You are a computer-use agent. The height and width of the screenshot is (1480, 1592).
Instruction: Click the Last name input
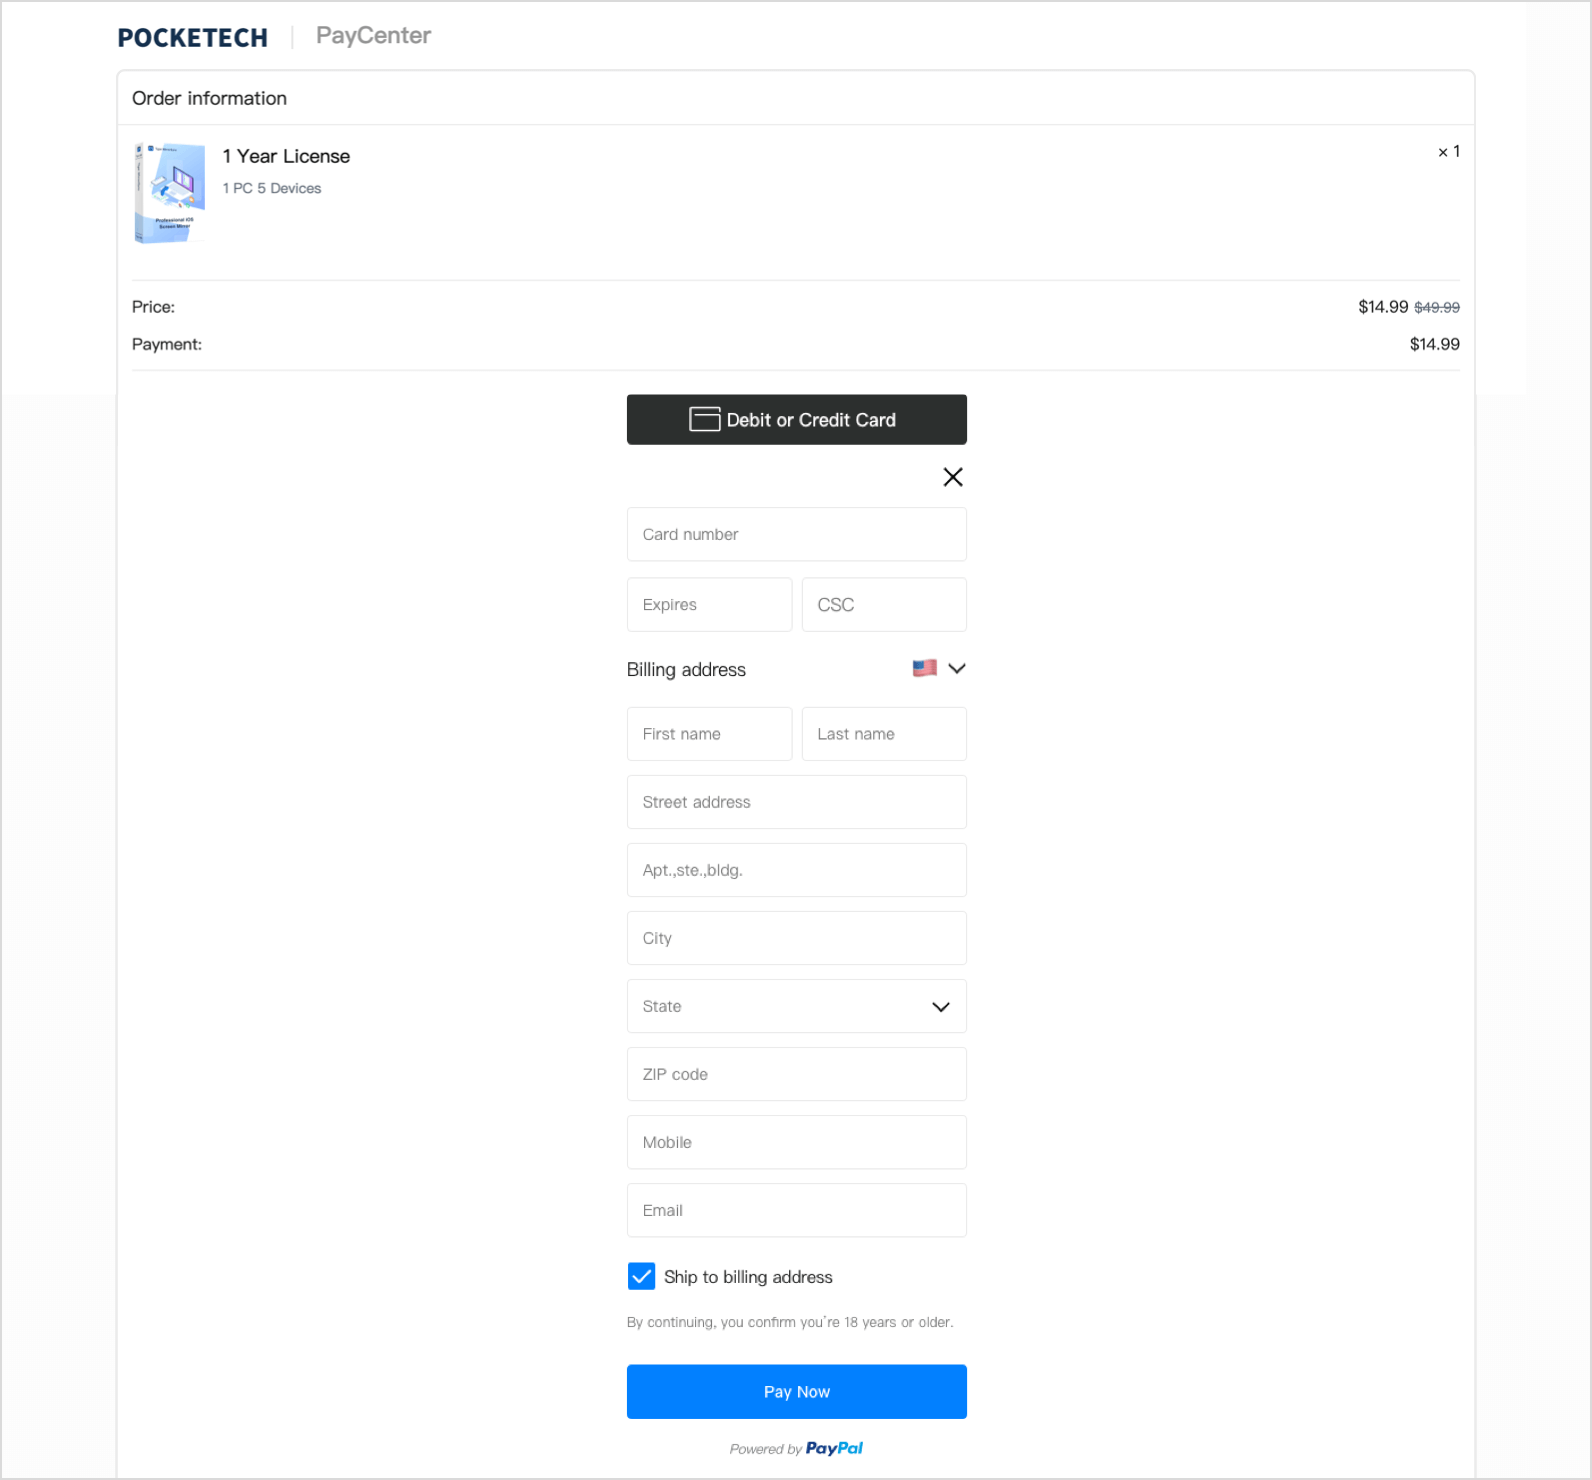coord(884,734)
